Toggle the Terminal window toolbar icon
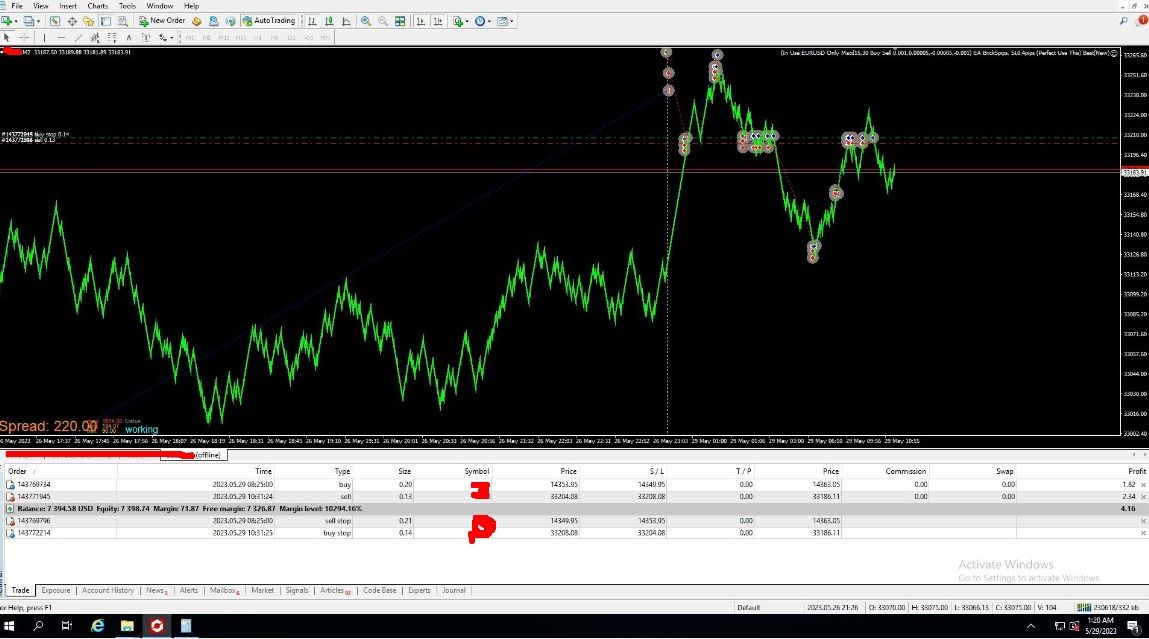This screenshot has height=639, width=1149. 106,21
